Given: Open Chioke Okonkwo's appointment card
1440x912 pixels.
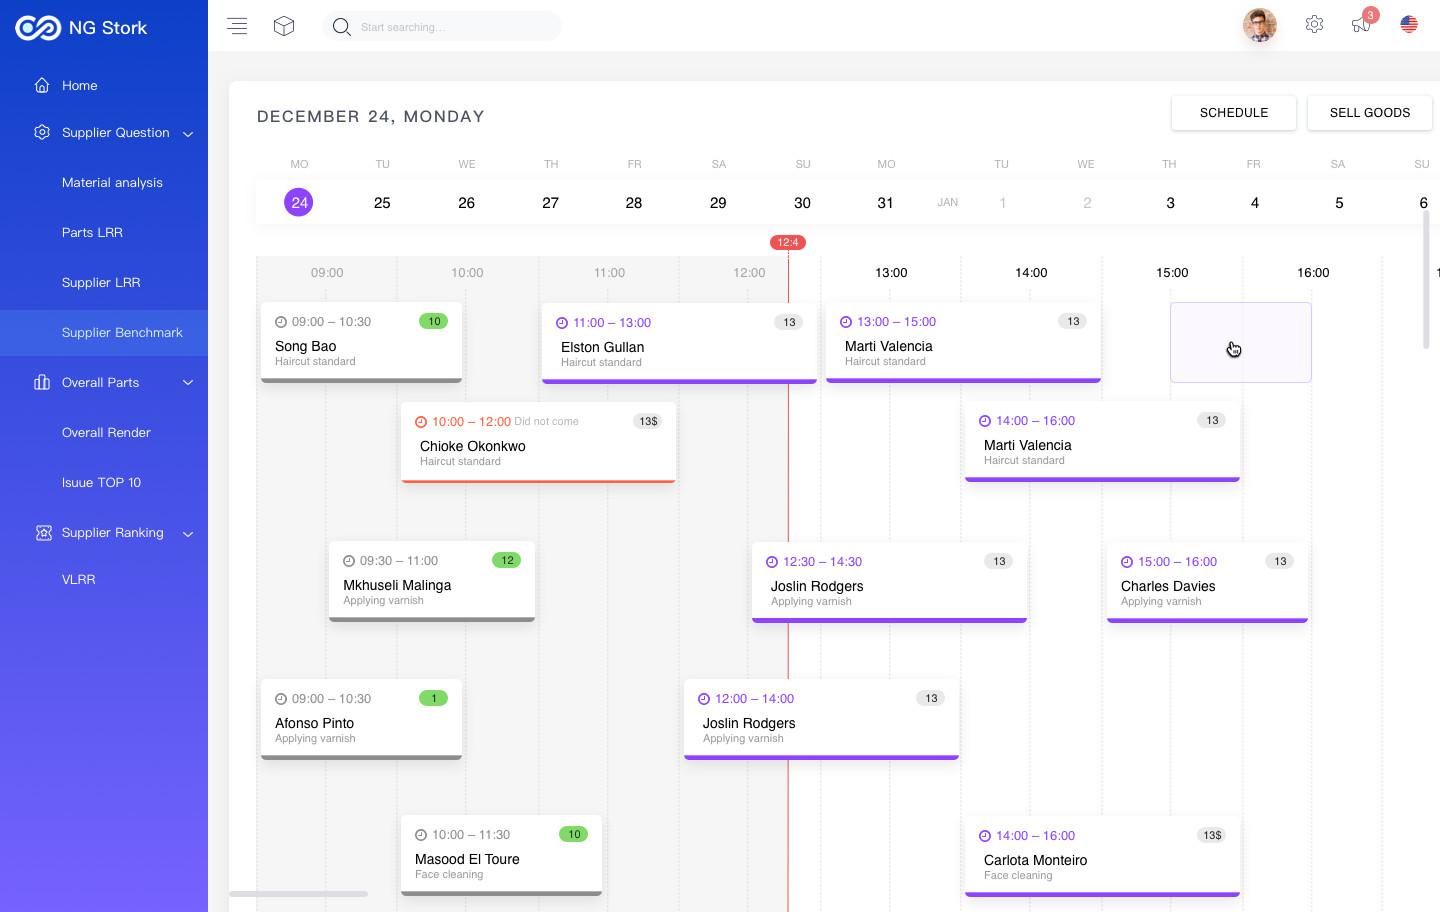Looking at the screenshot, I should tap(538, 442).
